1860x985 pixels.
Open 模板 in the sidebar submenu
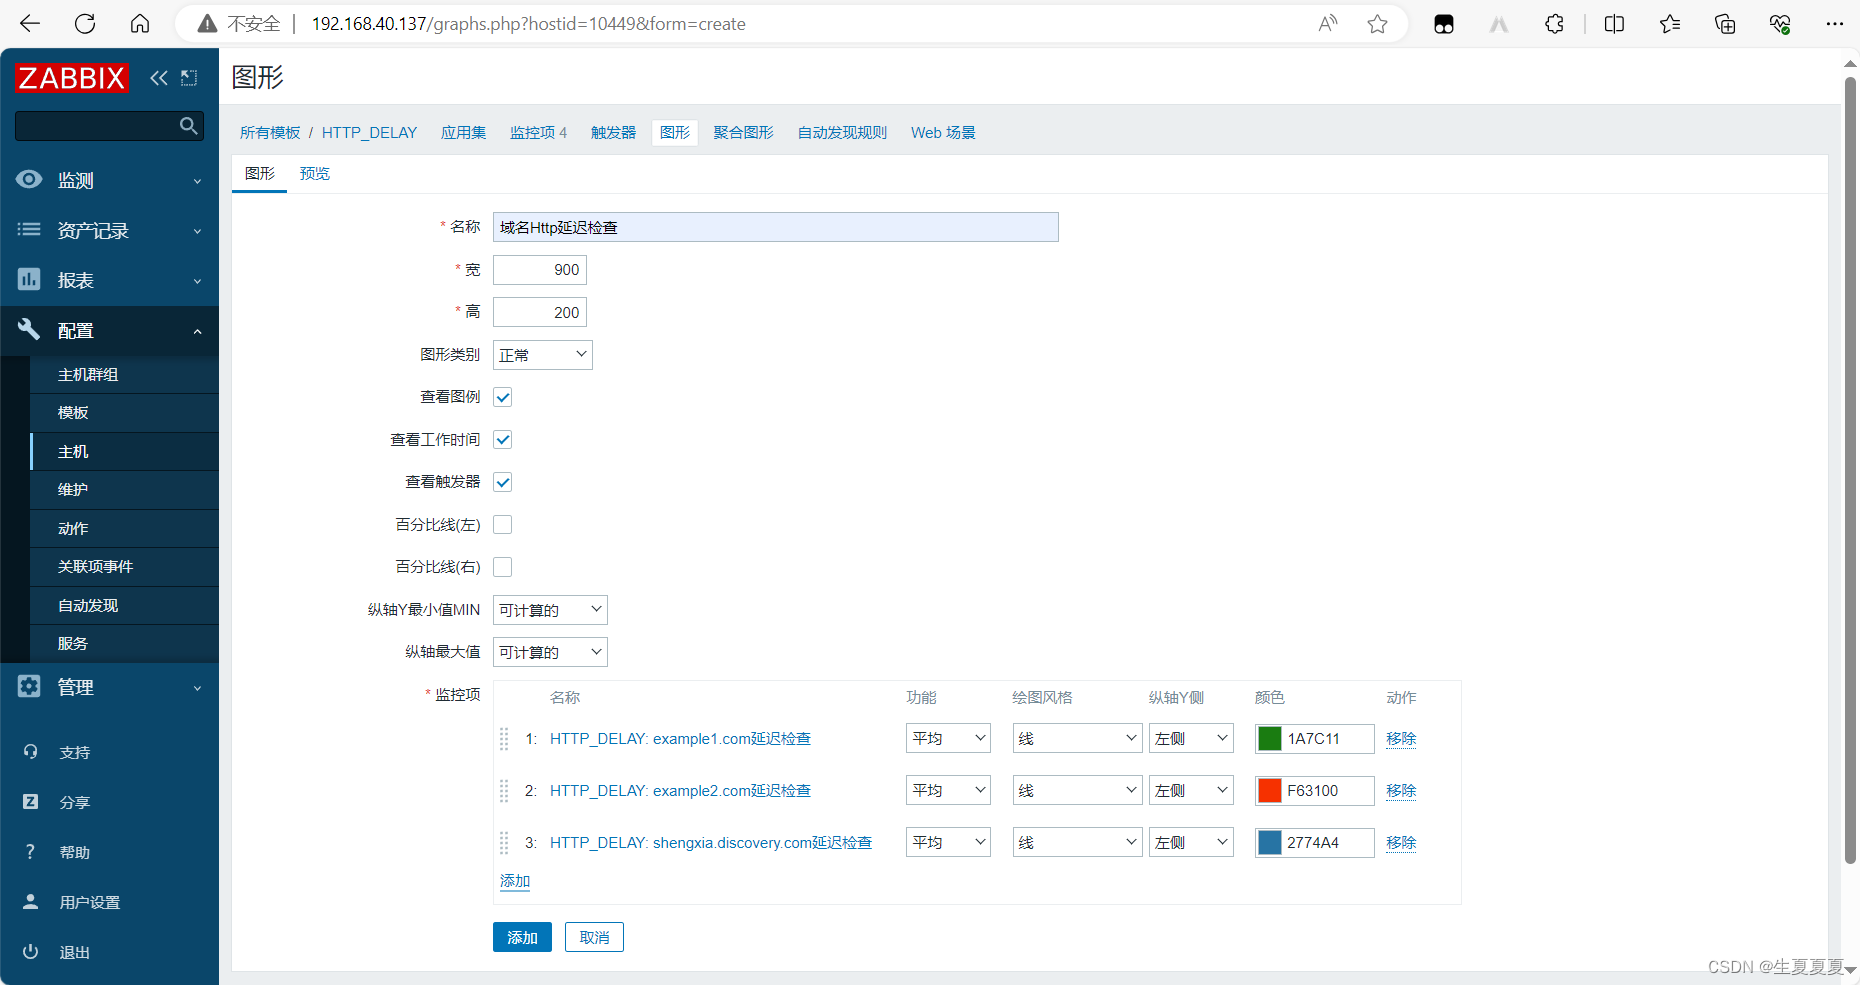pos(73,412)
